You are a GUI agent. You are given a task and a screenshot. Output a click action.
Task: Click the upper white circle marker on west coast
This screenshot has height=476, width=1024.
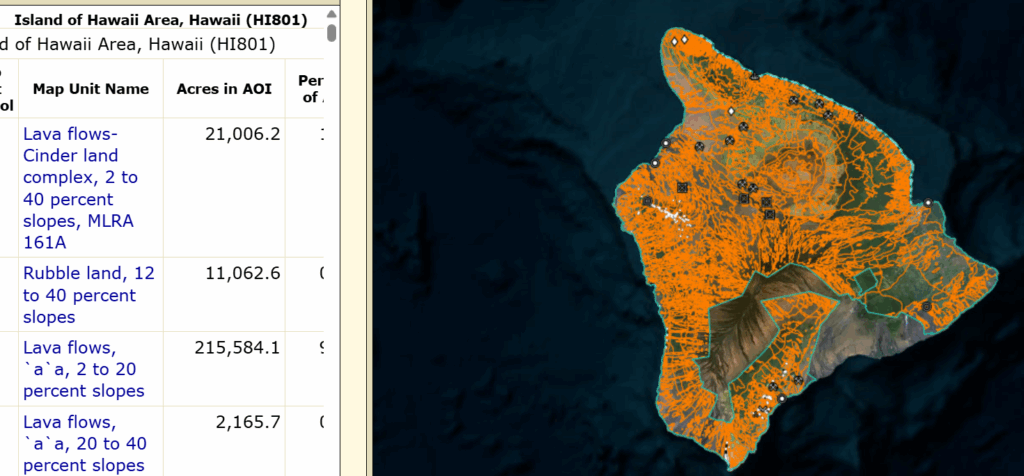point(666,144)
